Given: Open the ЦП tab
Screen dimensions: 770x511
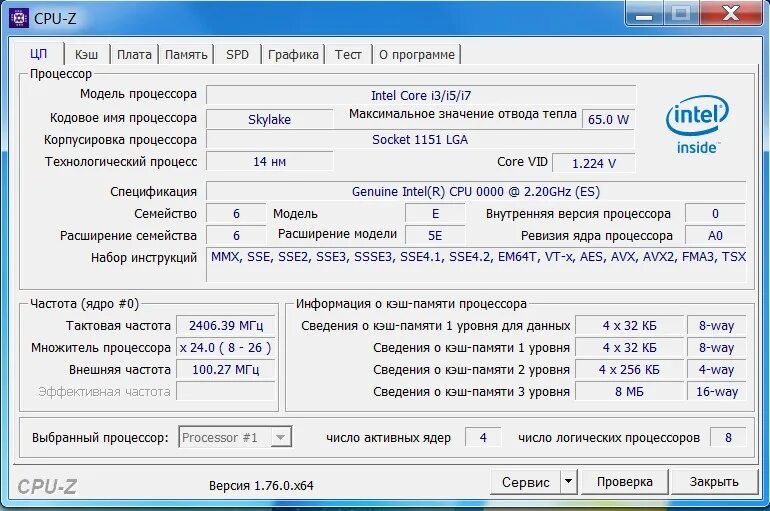Looking at the screenshot, I should pyautogui.click(x=39, y=54).
